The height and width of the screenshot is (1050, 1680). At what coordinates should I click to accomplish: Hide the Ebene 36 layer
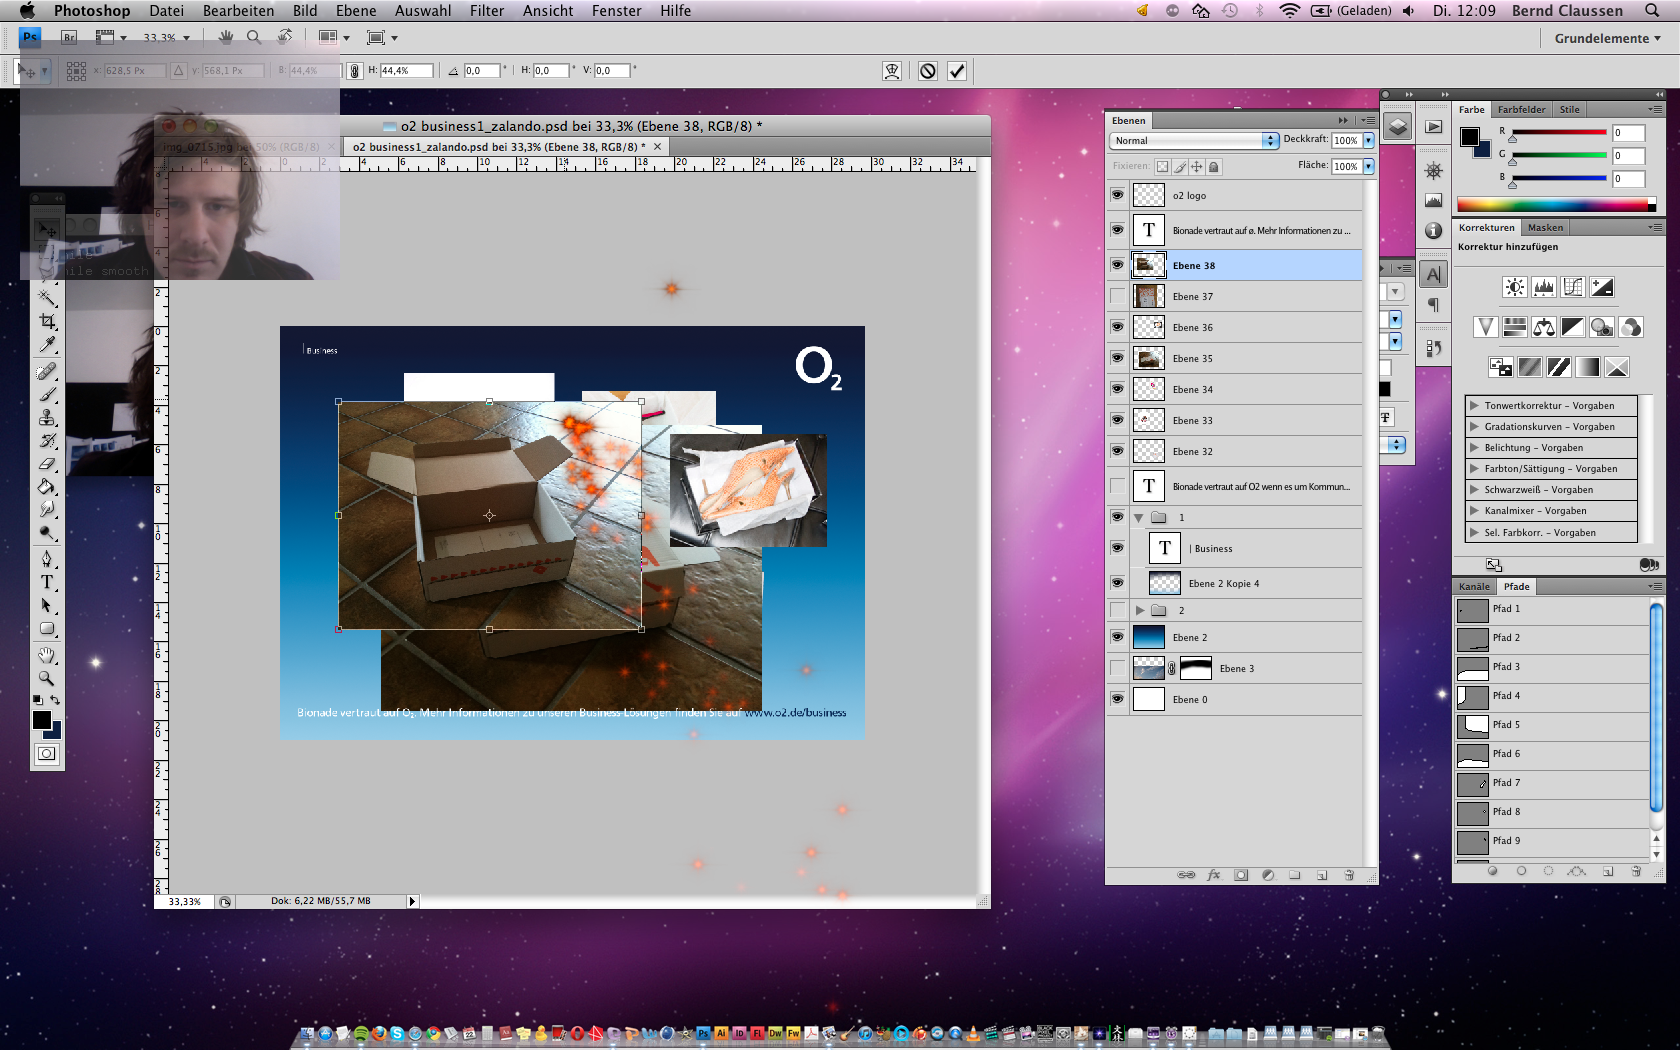pyautogui.click(x=1117, y=327)
